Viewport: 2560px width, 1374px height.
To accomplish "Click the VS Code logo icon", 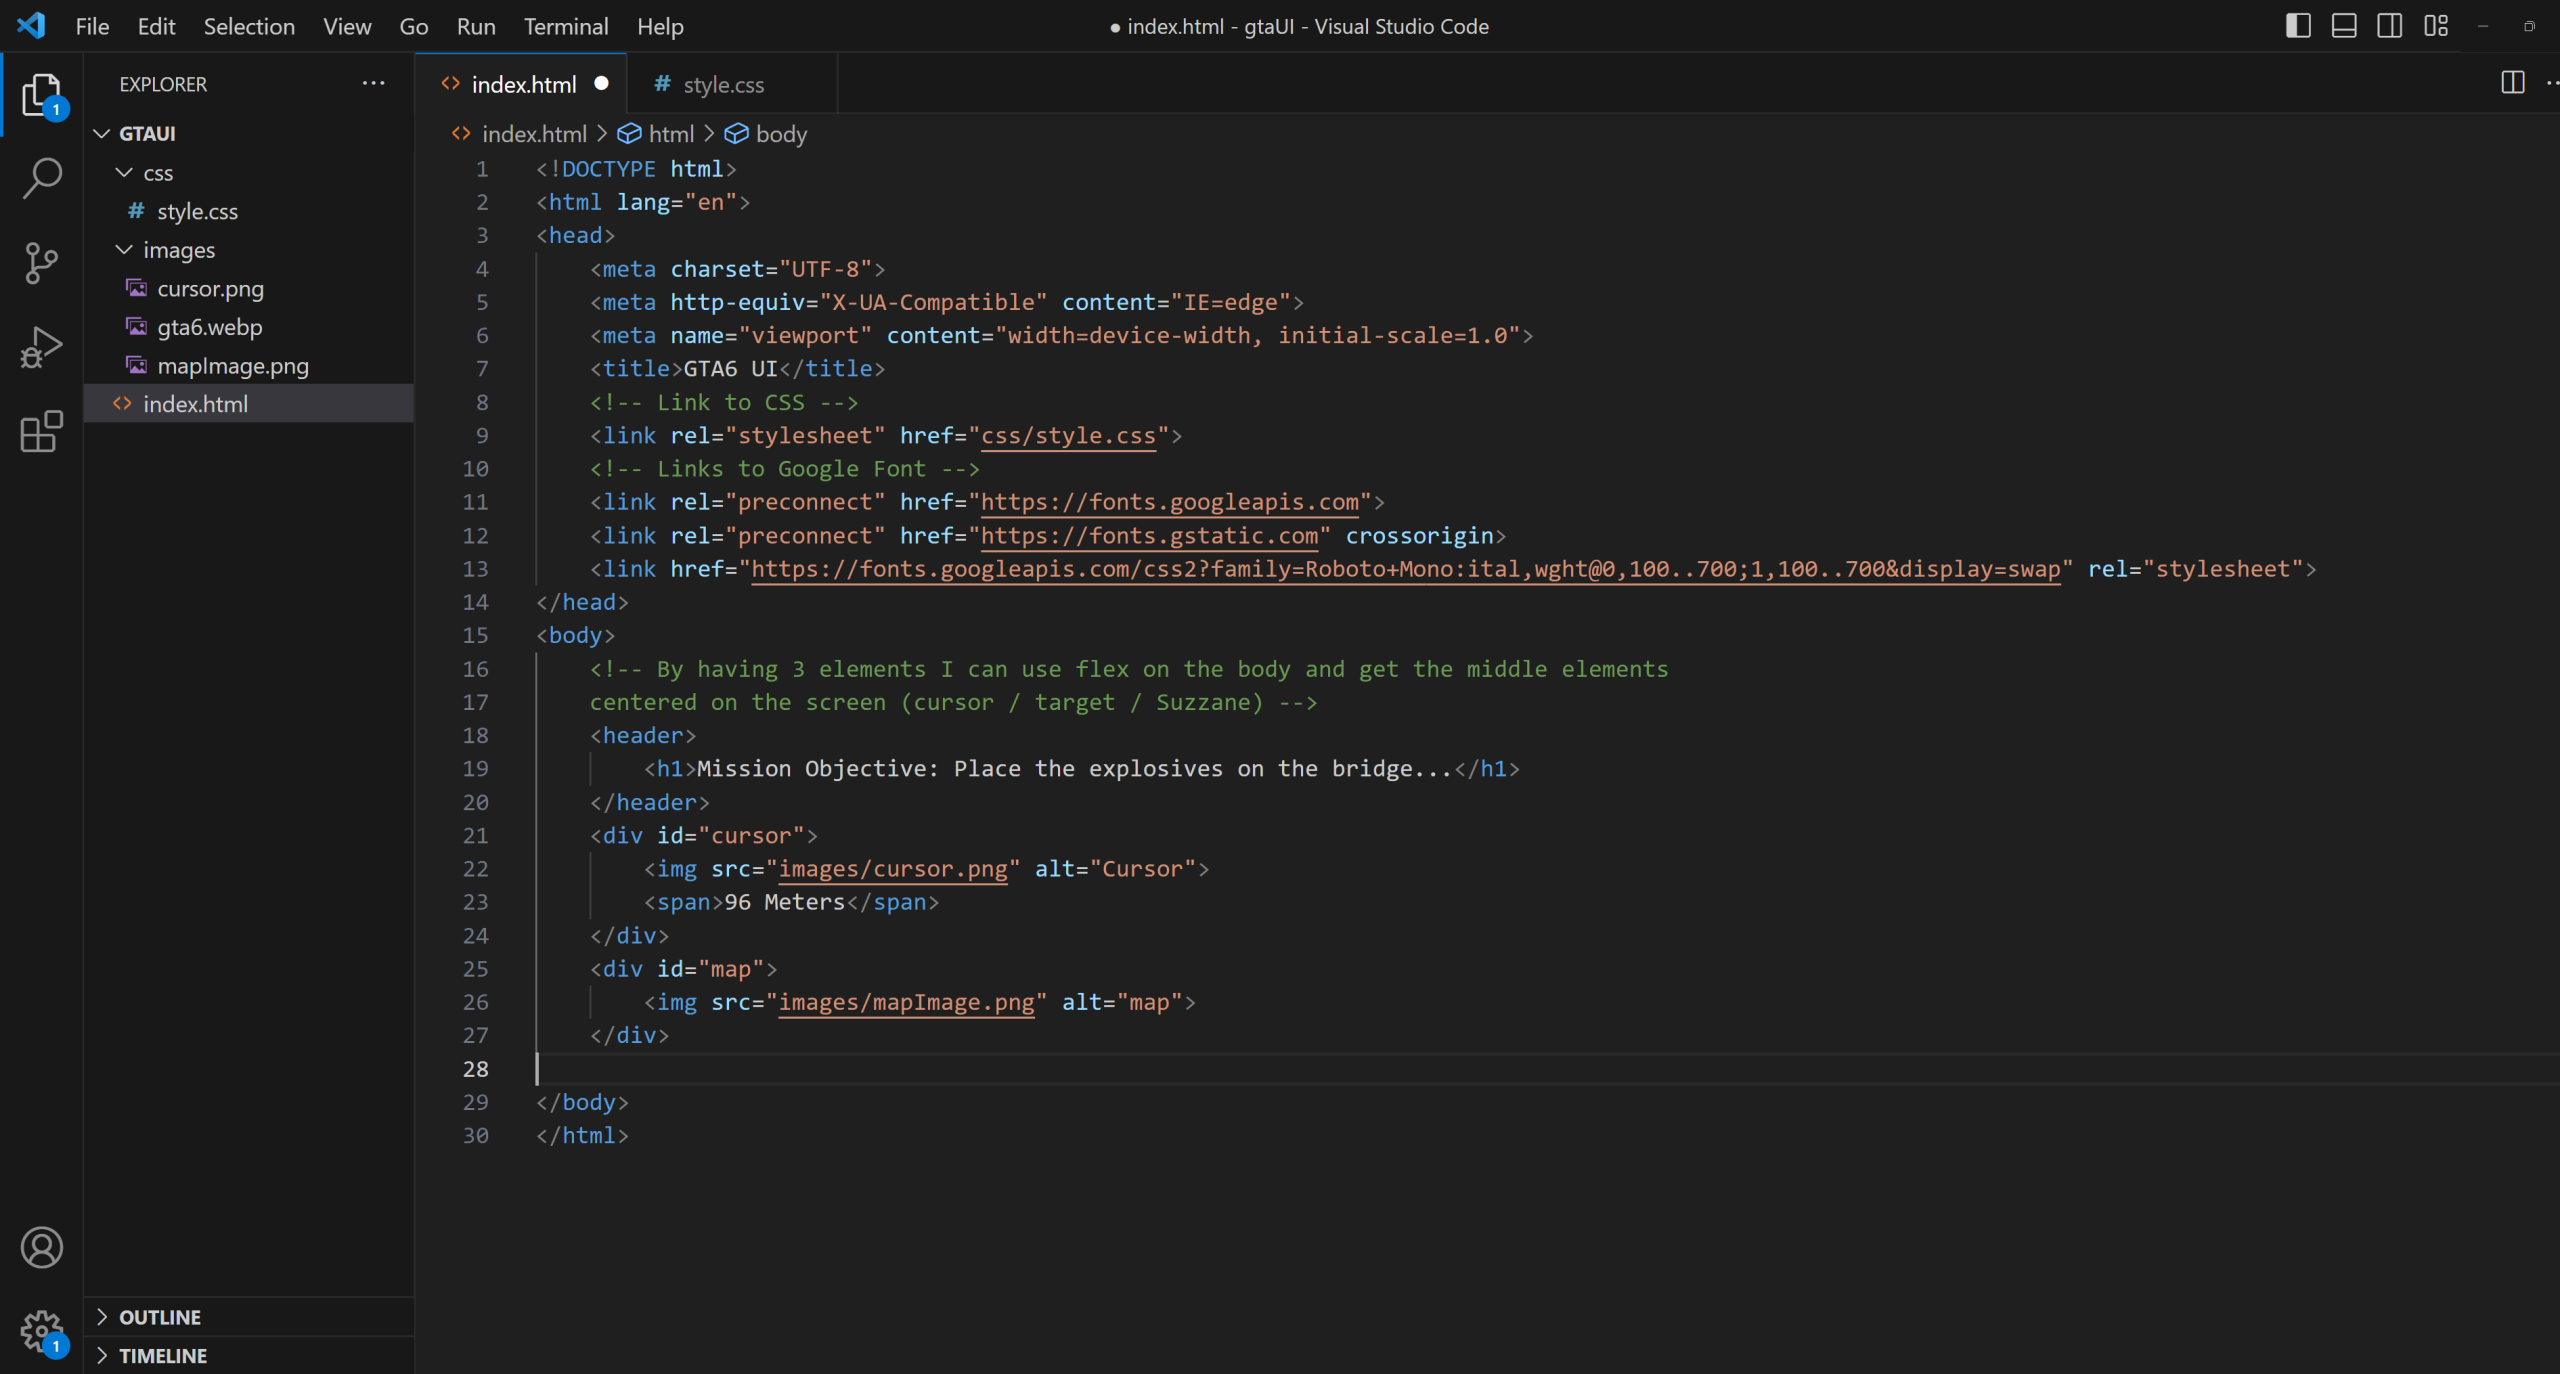I will tap(31, 25).
